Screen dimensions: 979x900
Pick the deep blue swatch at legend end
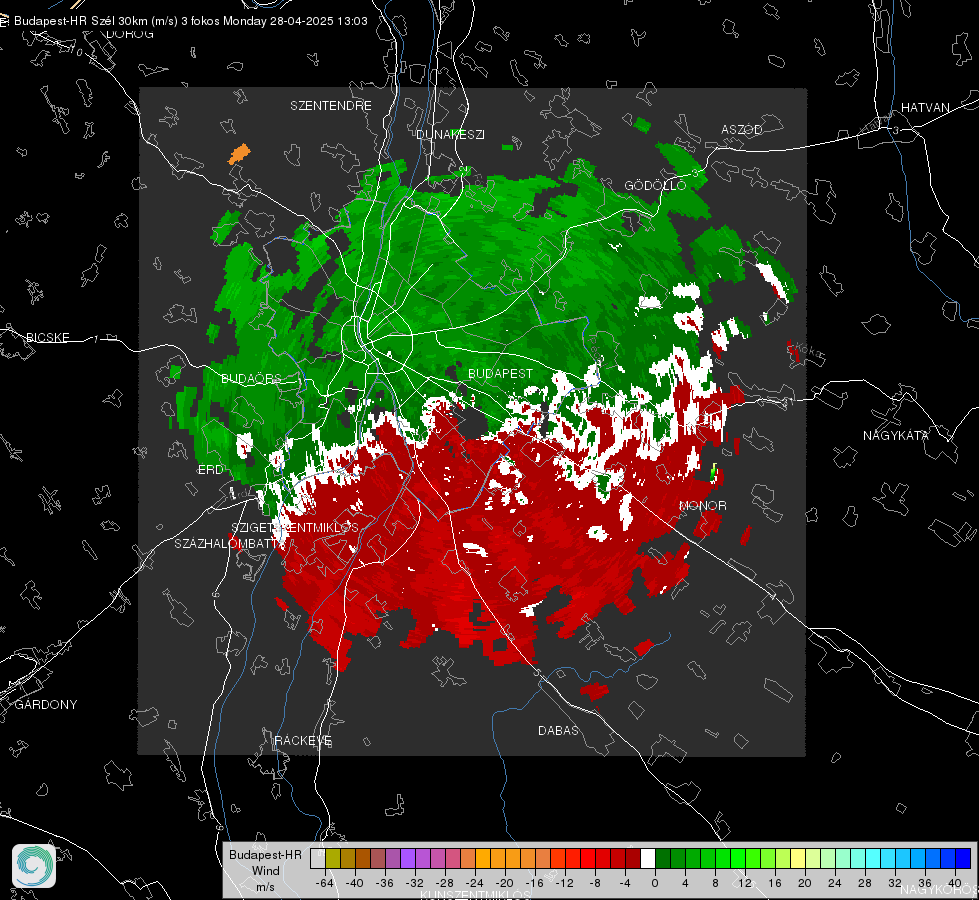963,858
